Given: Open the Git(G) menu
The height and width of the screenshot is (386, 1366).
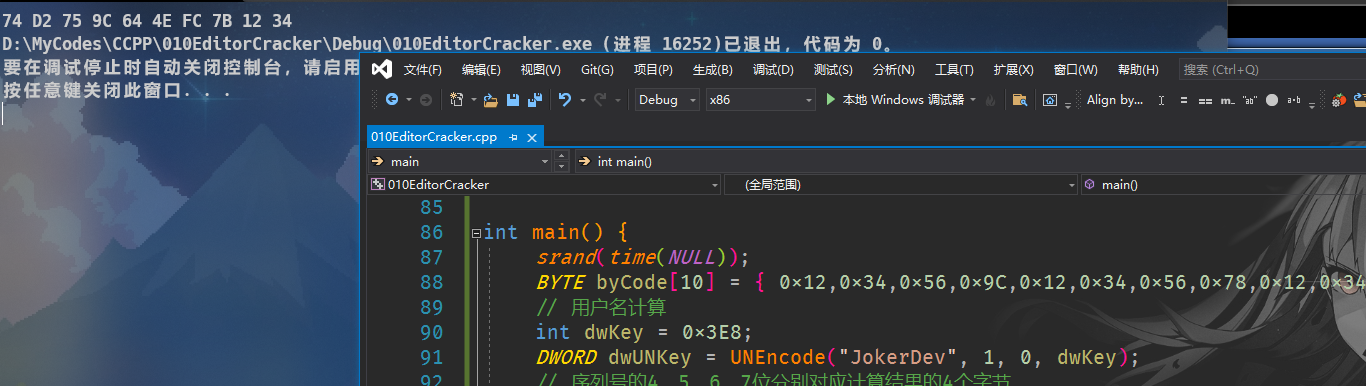Looking at the screenshot, I should [x=597, y=70].
